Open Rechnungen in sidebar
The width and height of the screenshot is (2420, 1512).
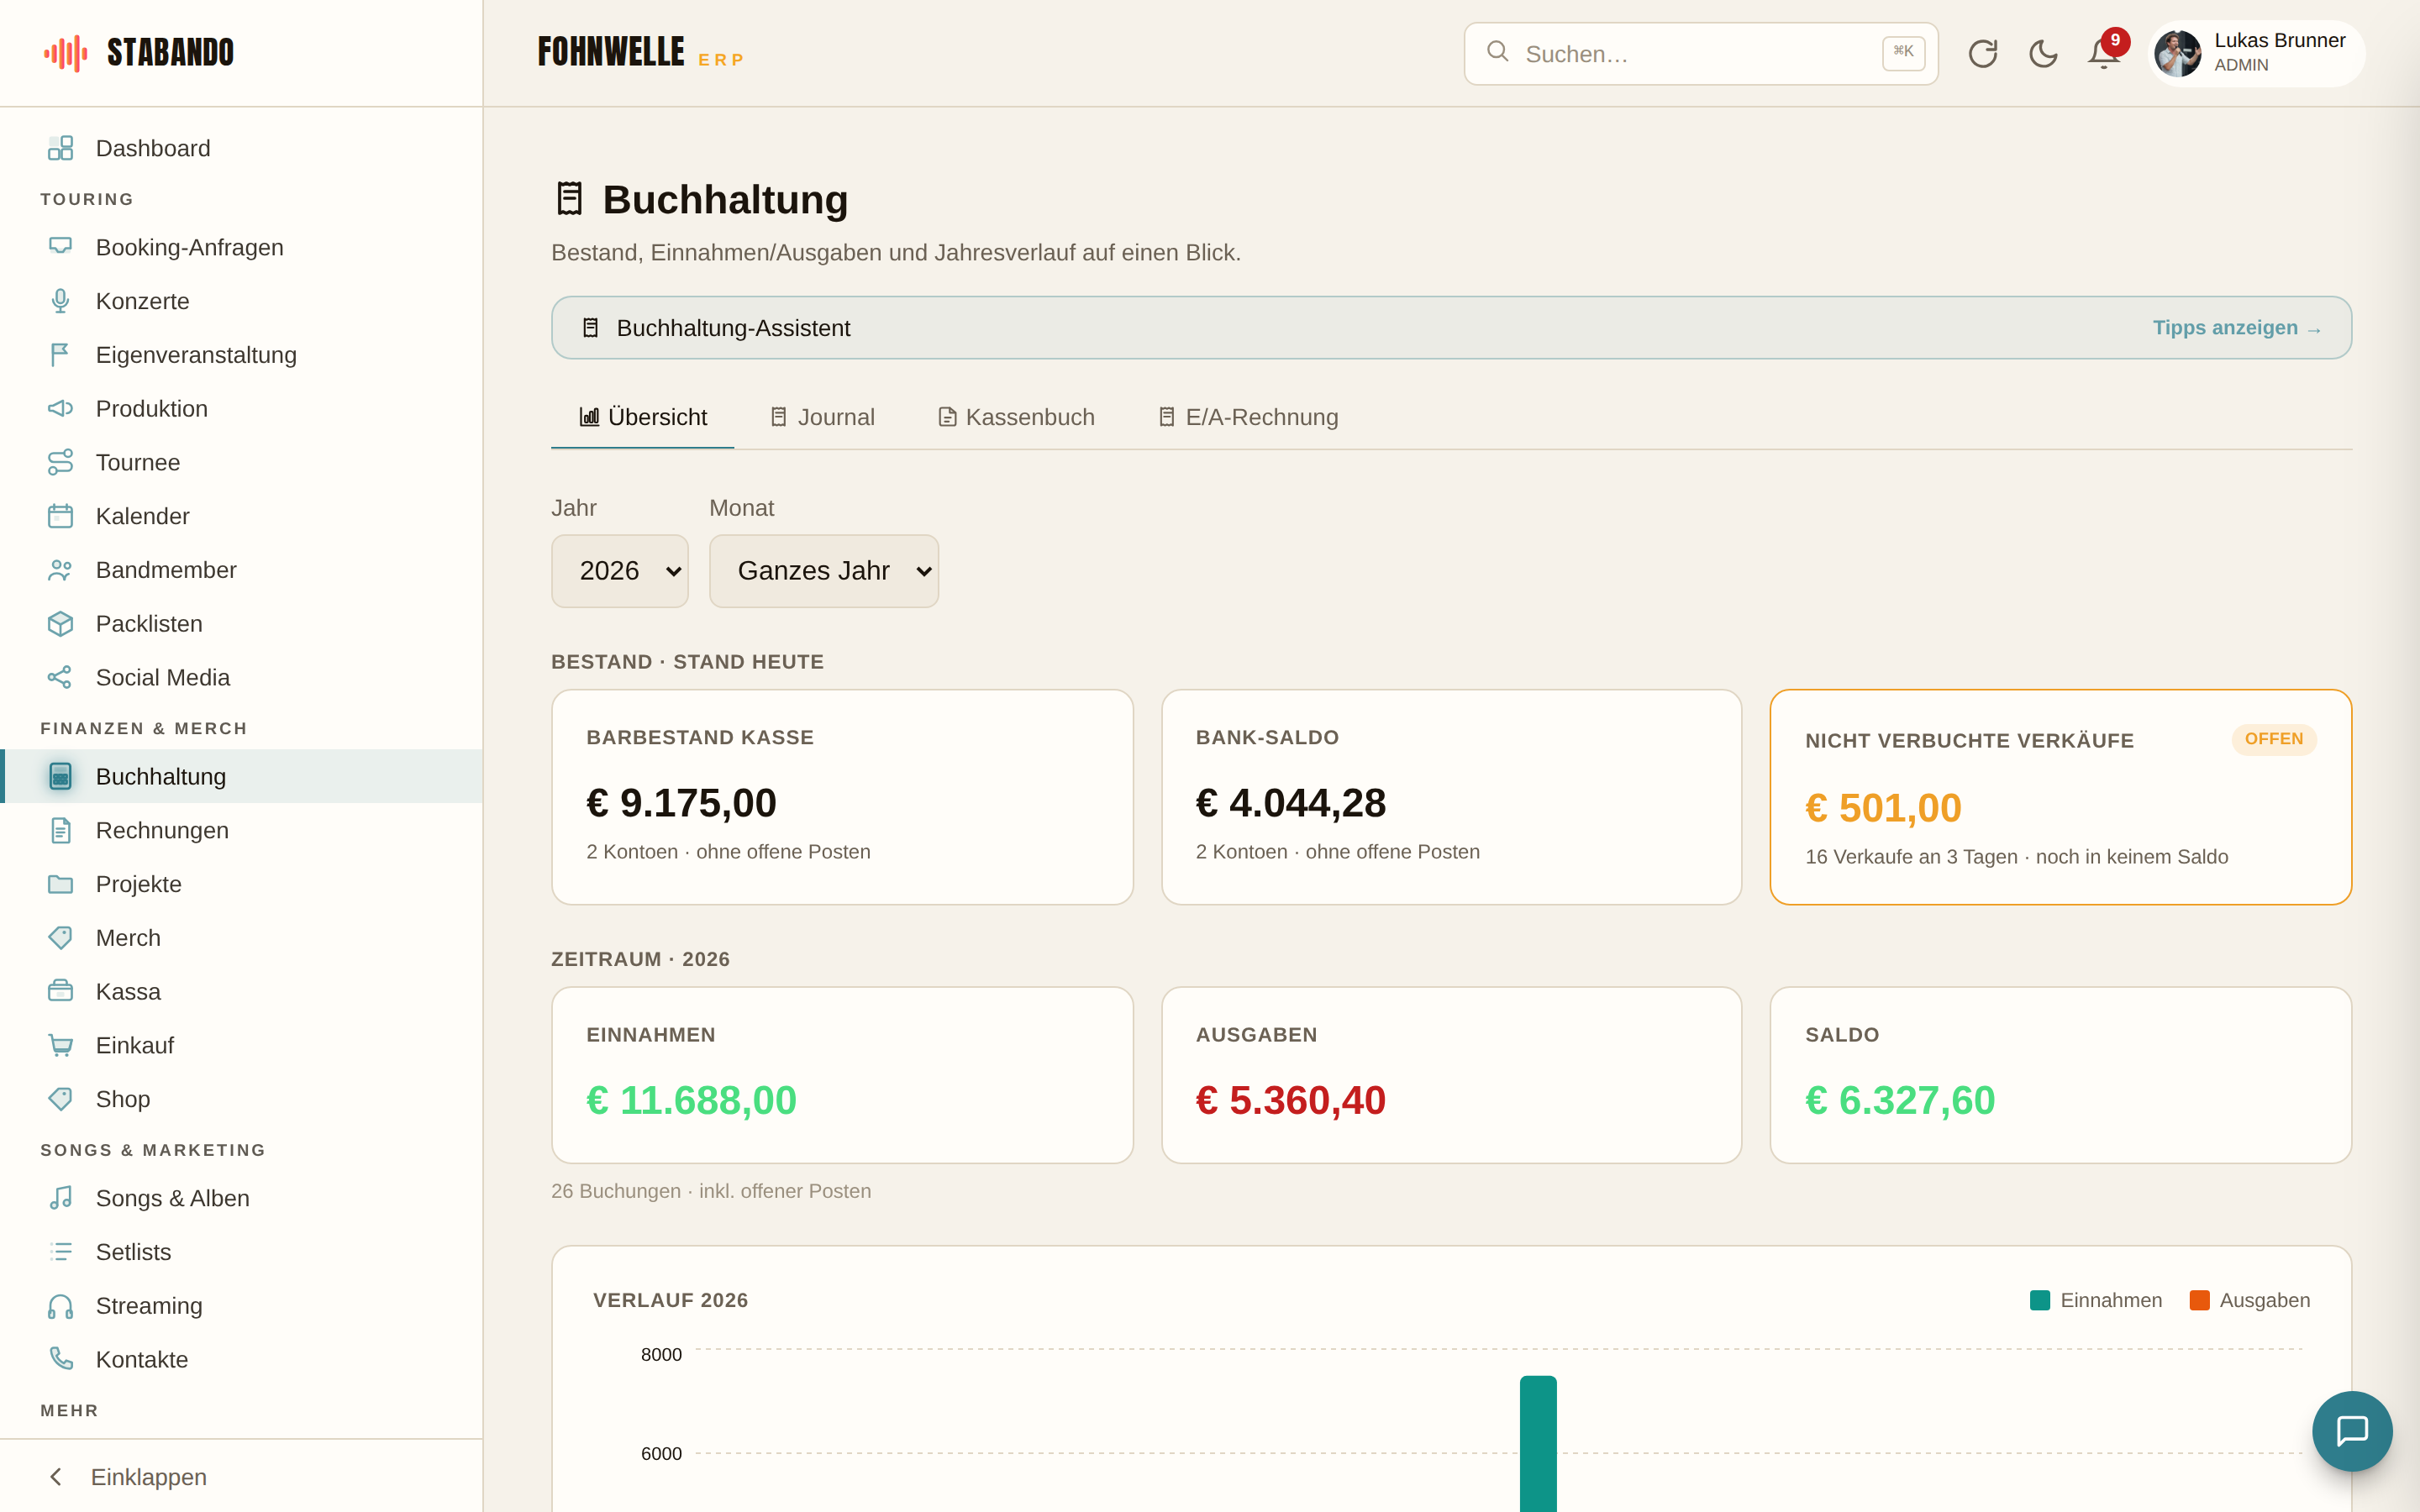point(241,830)
